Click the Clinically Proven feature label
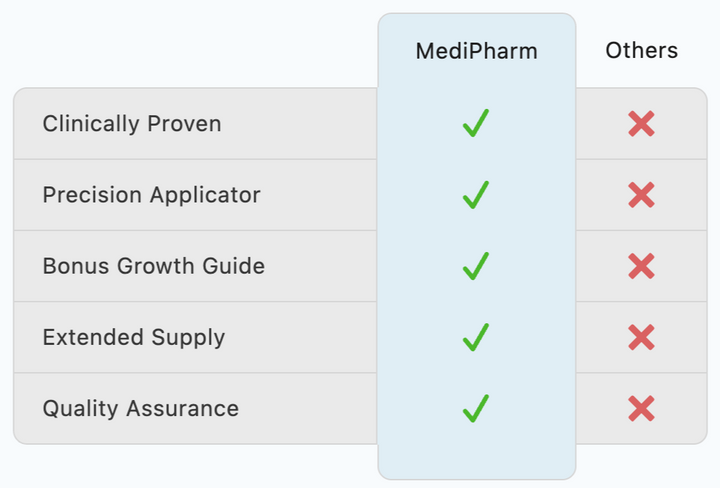This screenshot has height=488, width=720. pyautogui.click(x=132, y=124)
